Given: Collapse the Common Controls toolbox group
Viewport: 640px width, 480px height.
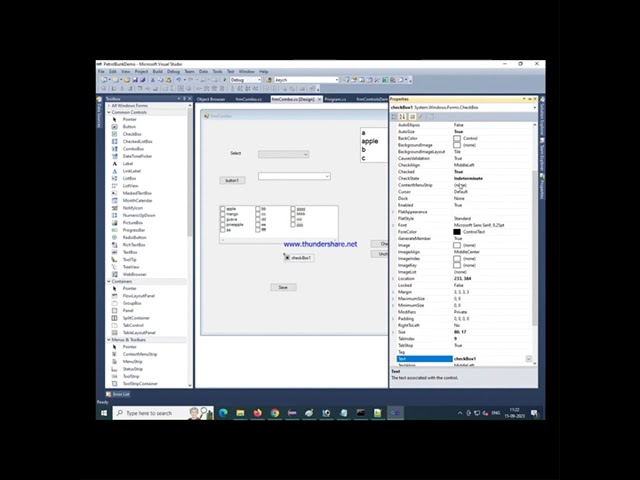Looking at the screenshot, I should pyautogui.click(x=109, y=112).
